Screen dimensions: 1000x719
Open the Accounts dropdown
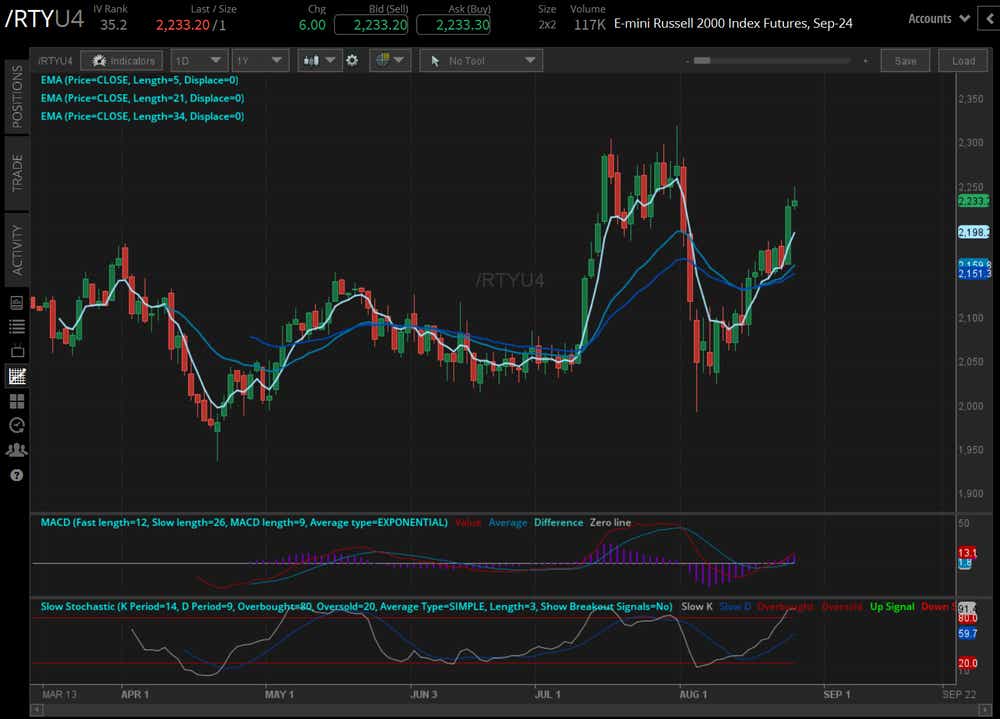tap(939, 19)
